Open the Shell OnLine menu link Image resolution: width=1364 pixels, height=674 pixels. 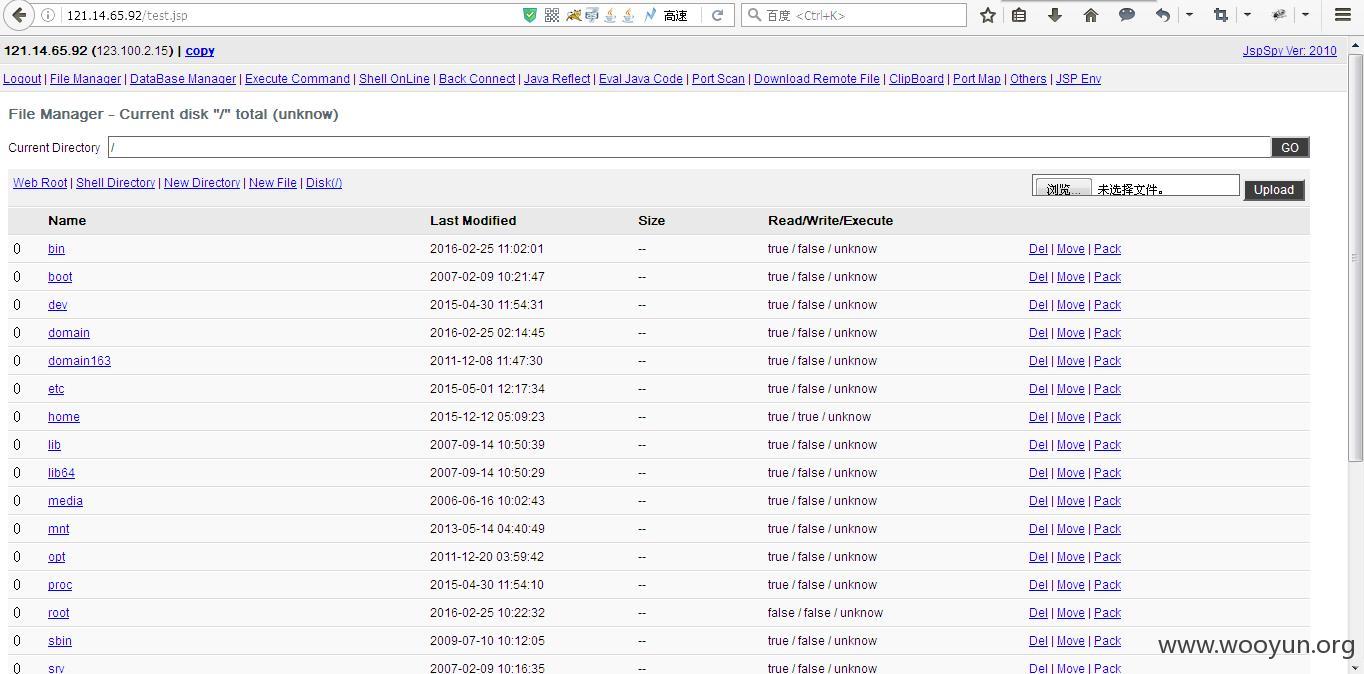pyautogui.click(x=394, y=79)
